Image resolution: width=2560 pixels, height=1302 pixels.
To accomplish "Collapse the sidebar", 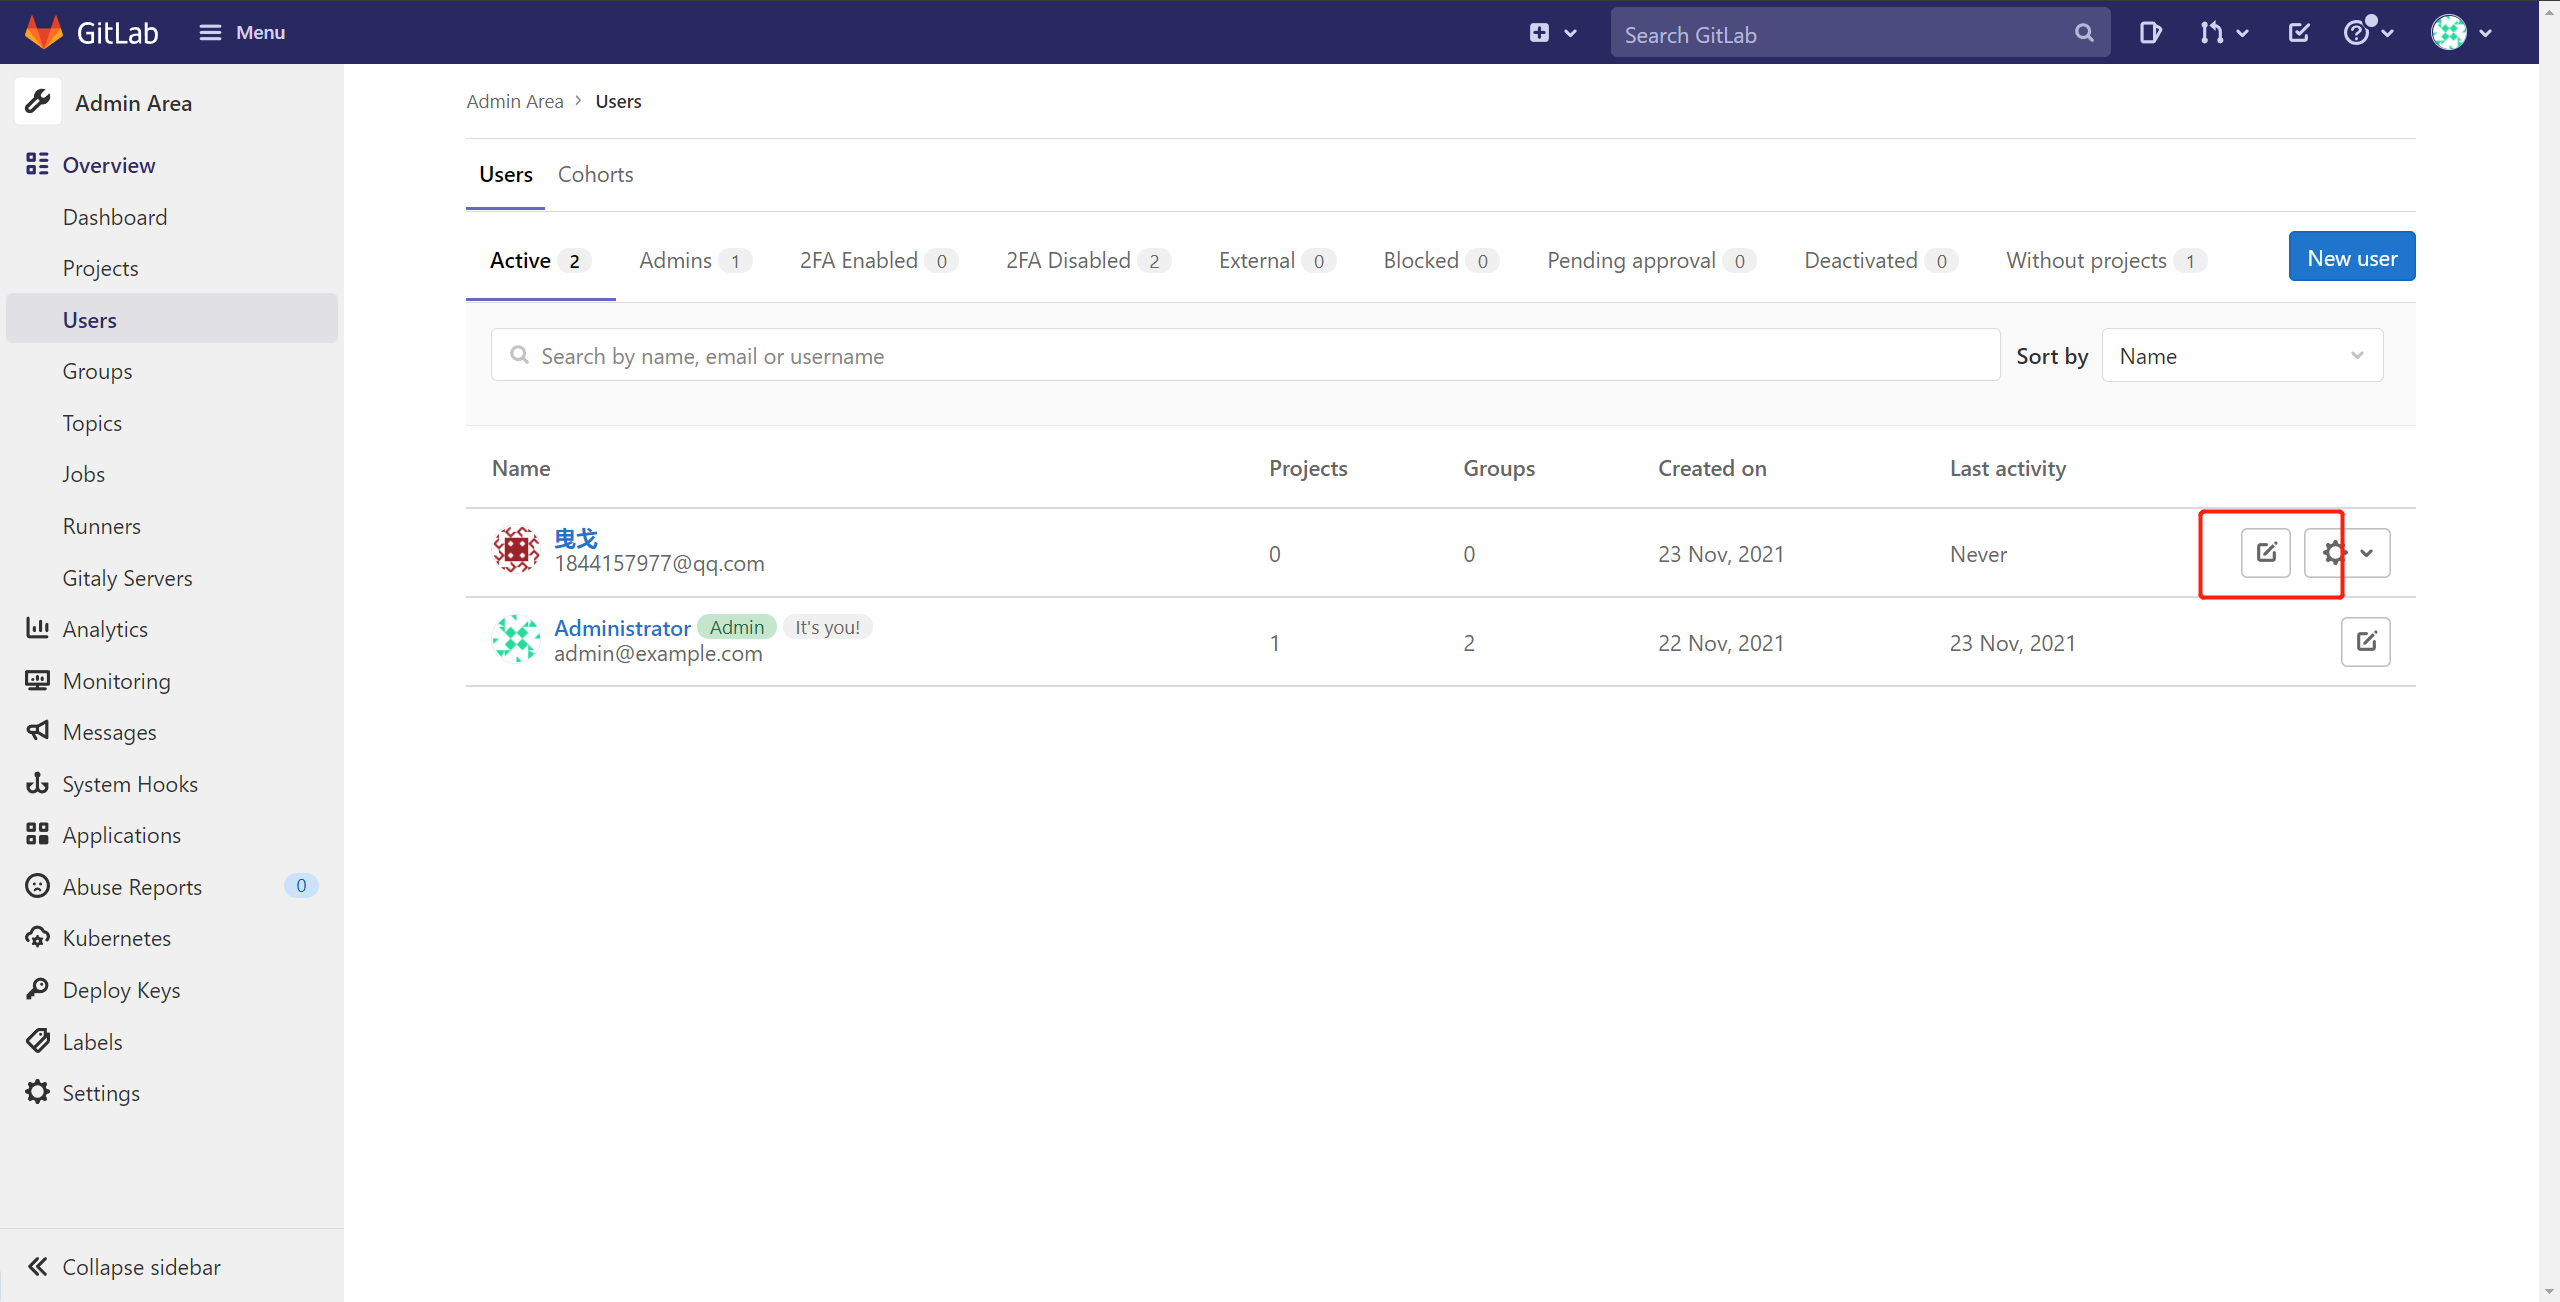I will 122,1267.
